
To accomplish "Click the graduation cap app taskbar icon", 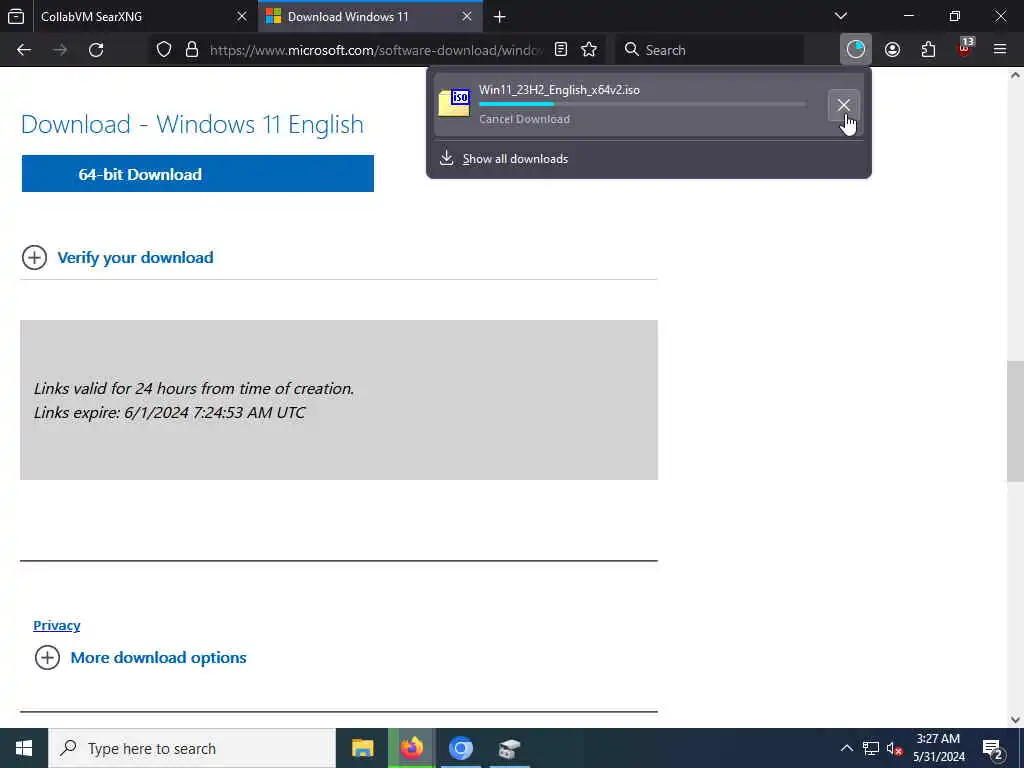I will 509,748.
